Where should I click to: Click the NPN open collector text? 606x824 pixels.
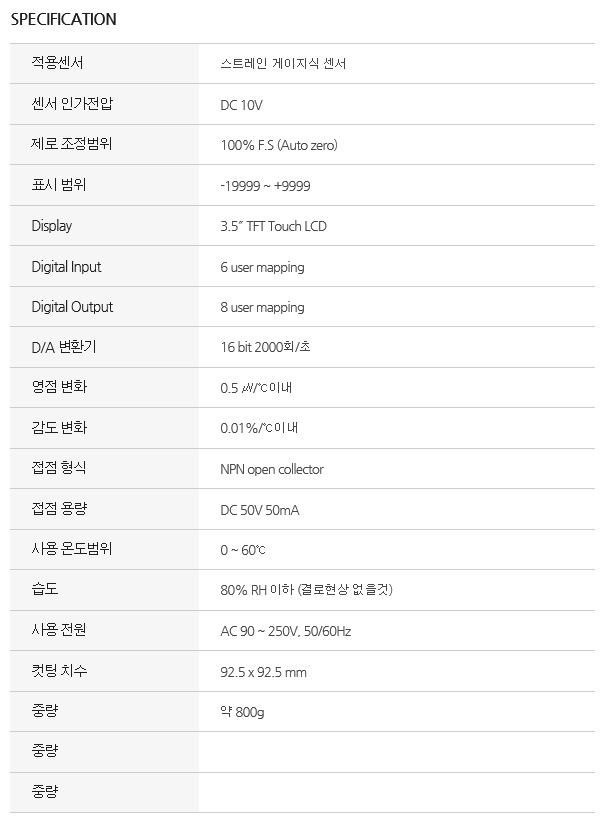click(x=272, y=469)
